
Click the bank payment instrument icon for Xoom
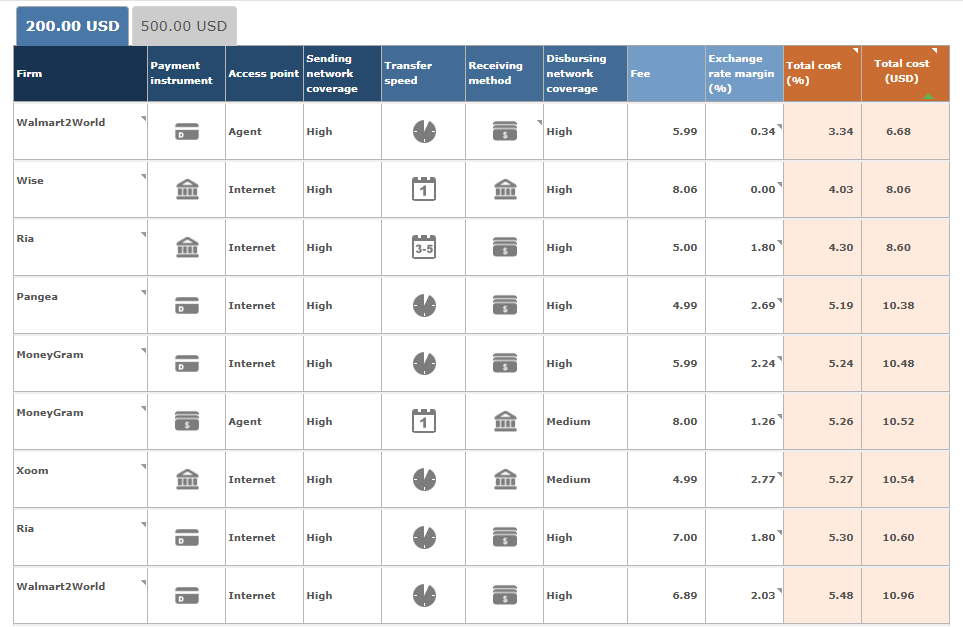(x=186, y=479)
